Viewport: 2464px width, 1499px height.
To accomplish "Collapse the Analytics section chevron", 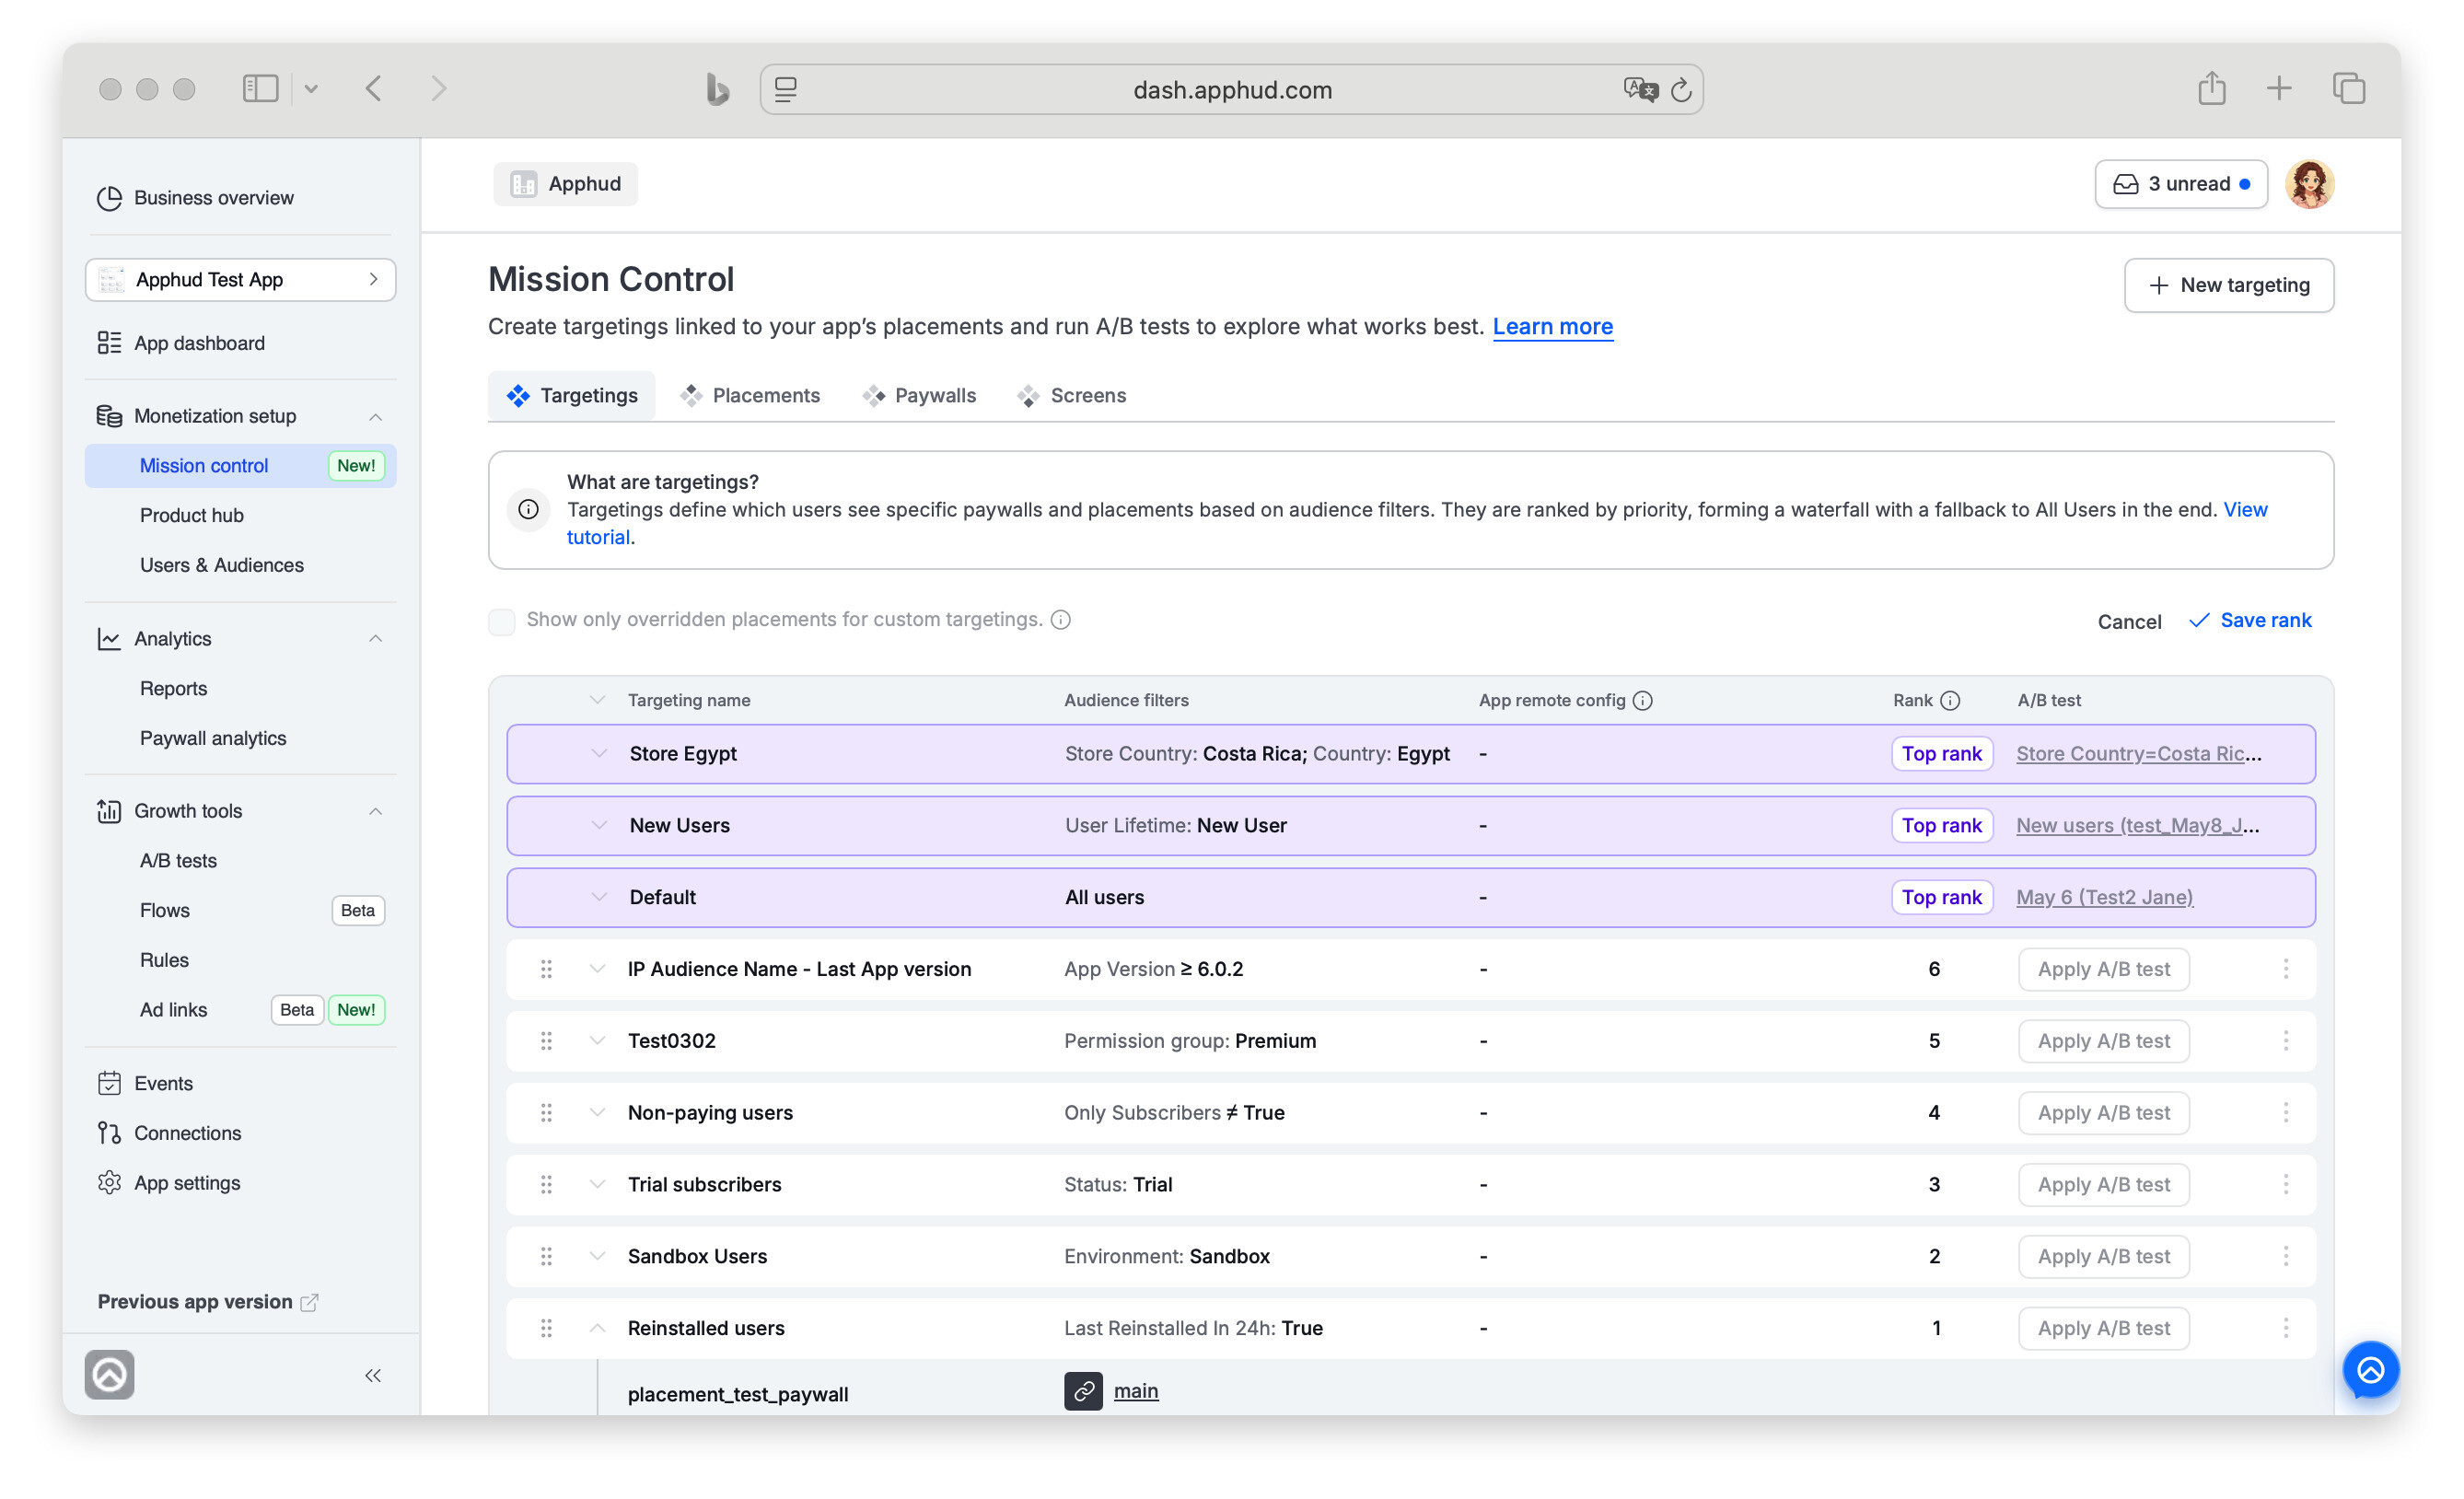I will coord(375,638).
